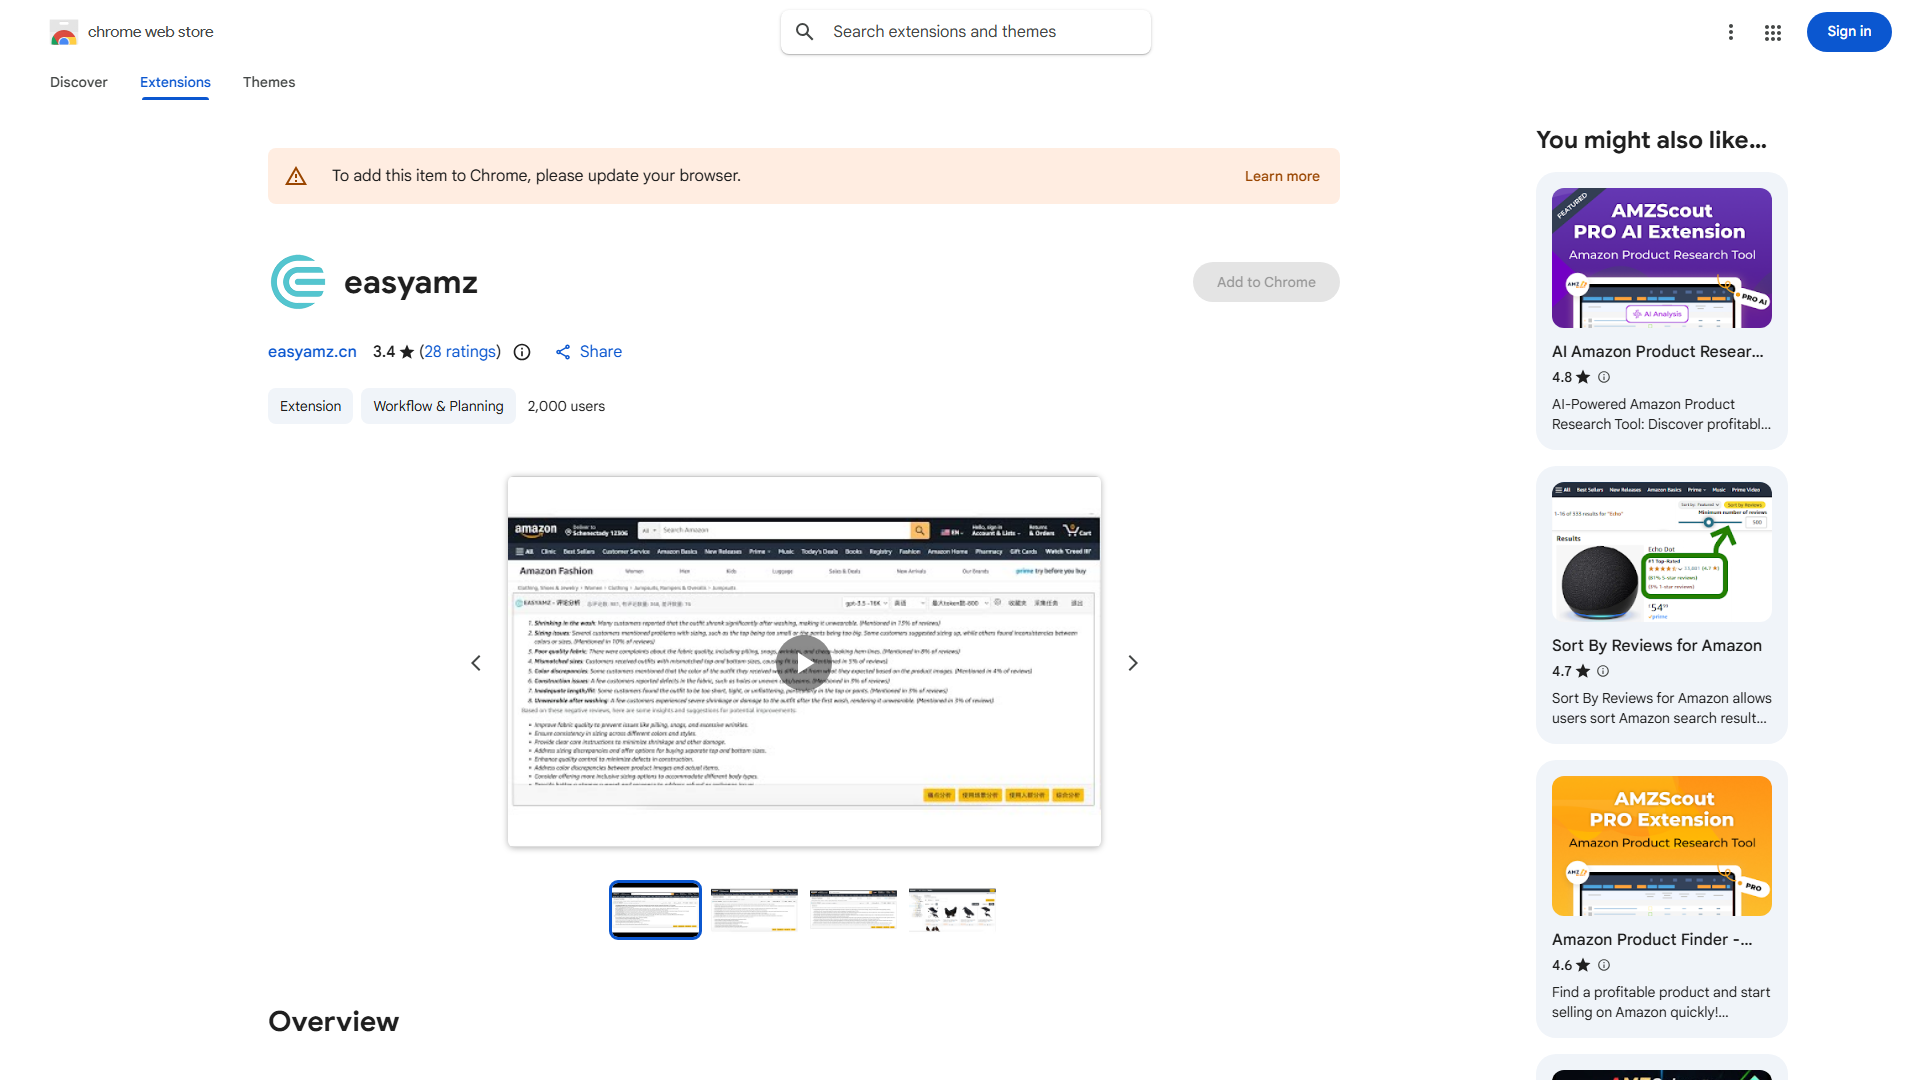1920x1080 pixels.
Task: Click the search magnifier icon
Action: (x=805, y=31)
